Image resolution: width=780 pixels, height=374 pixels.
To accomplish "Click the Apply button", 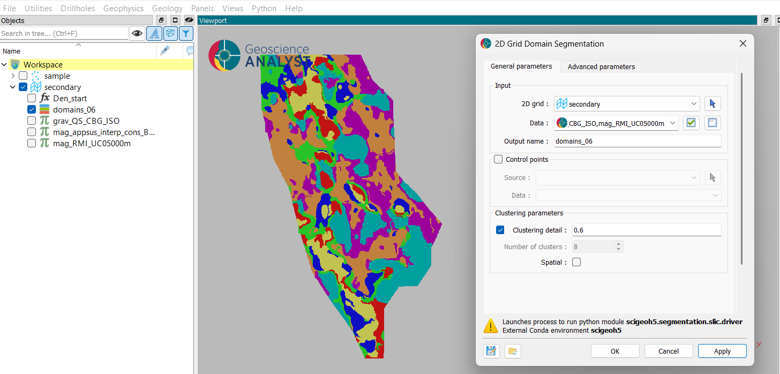I will [722, 351].
